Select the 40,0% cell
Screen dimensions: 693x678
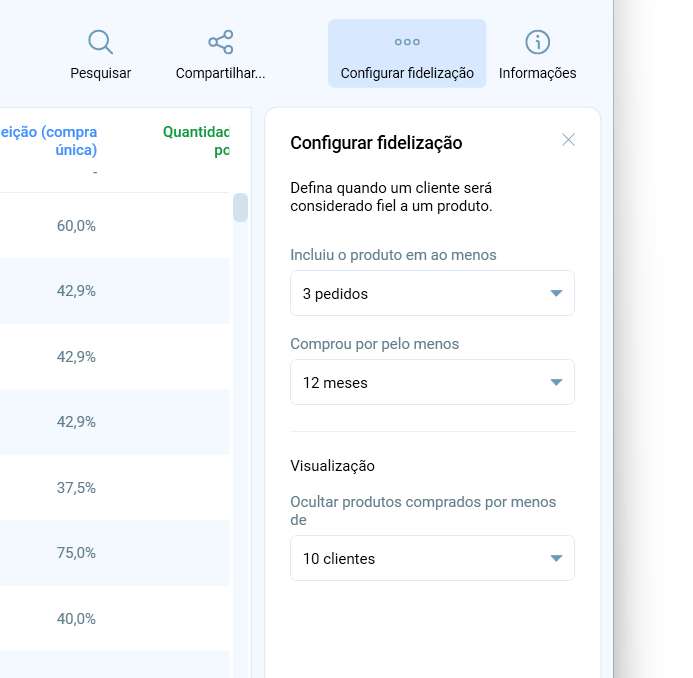tap(76, 619)
